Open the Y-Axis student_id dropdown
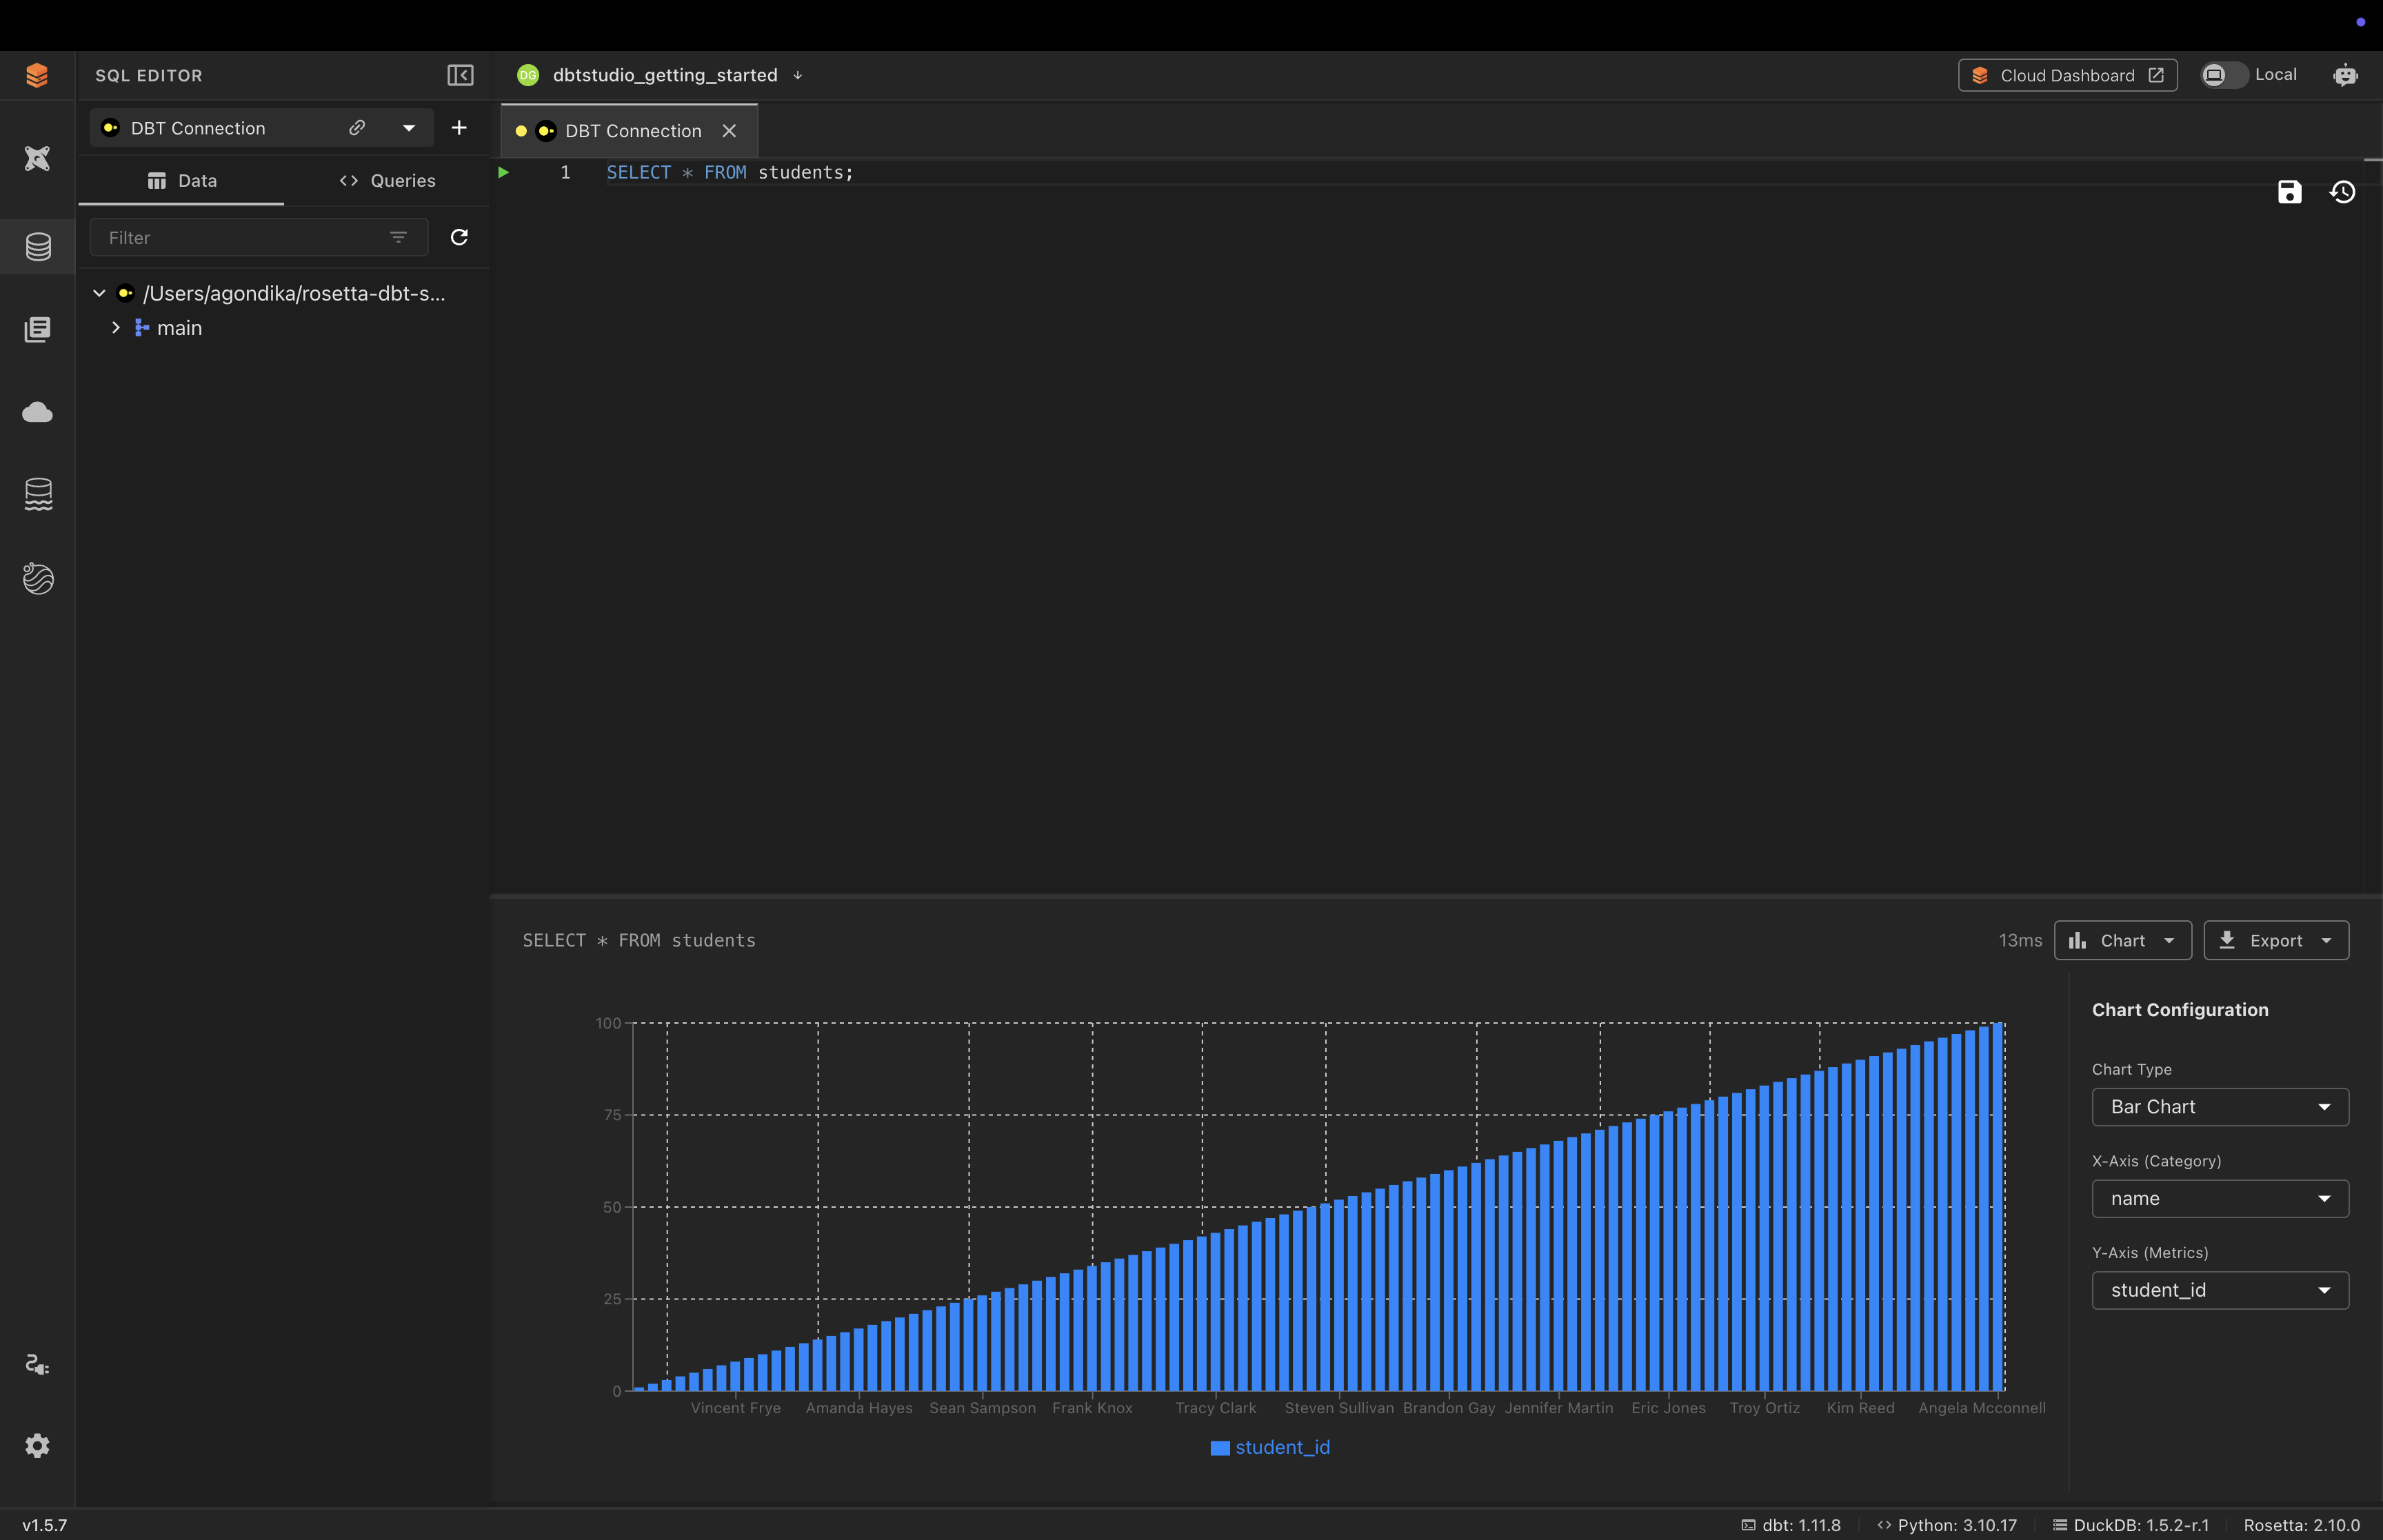Viewport: 2383px width, 1540px height. [2219, 1290]
